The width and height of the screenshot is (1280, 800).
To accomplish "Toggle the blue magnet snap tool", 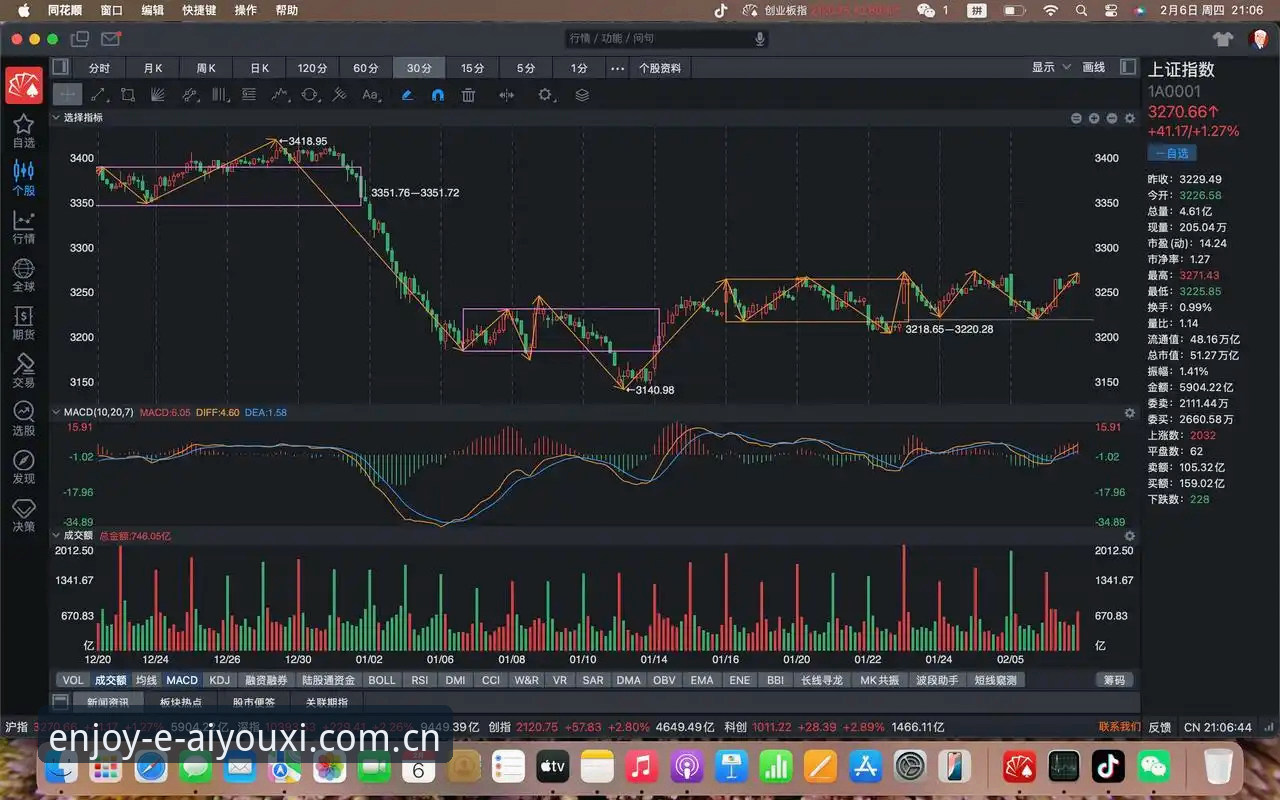I will click(437, 95).
